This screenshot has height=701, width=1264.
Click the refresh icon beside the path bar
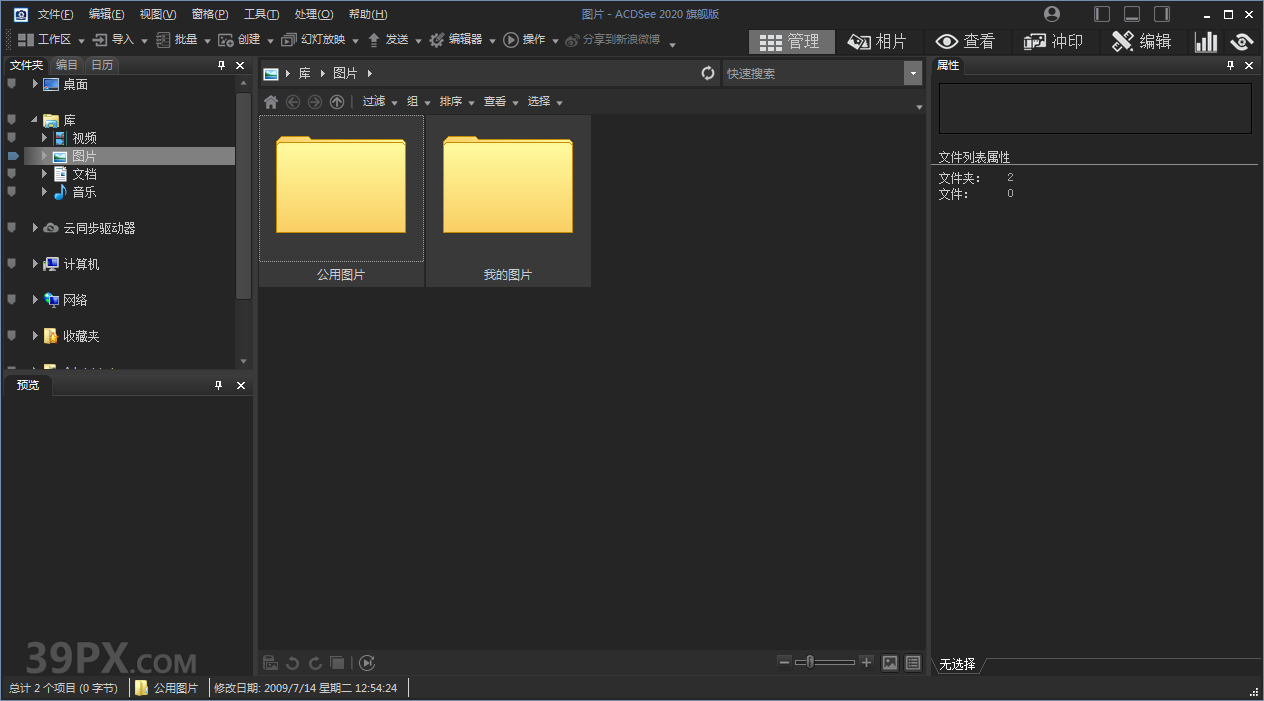click(x=708, y=73)
